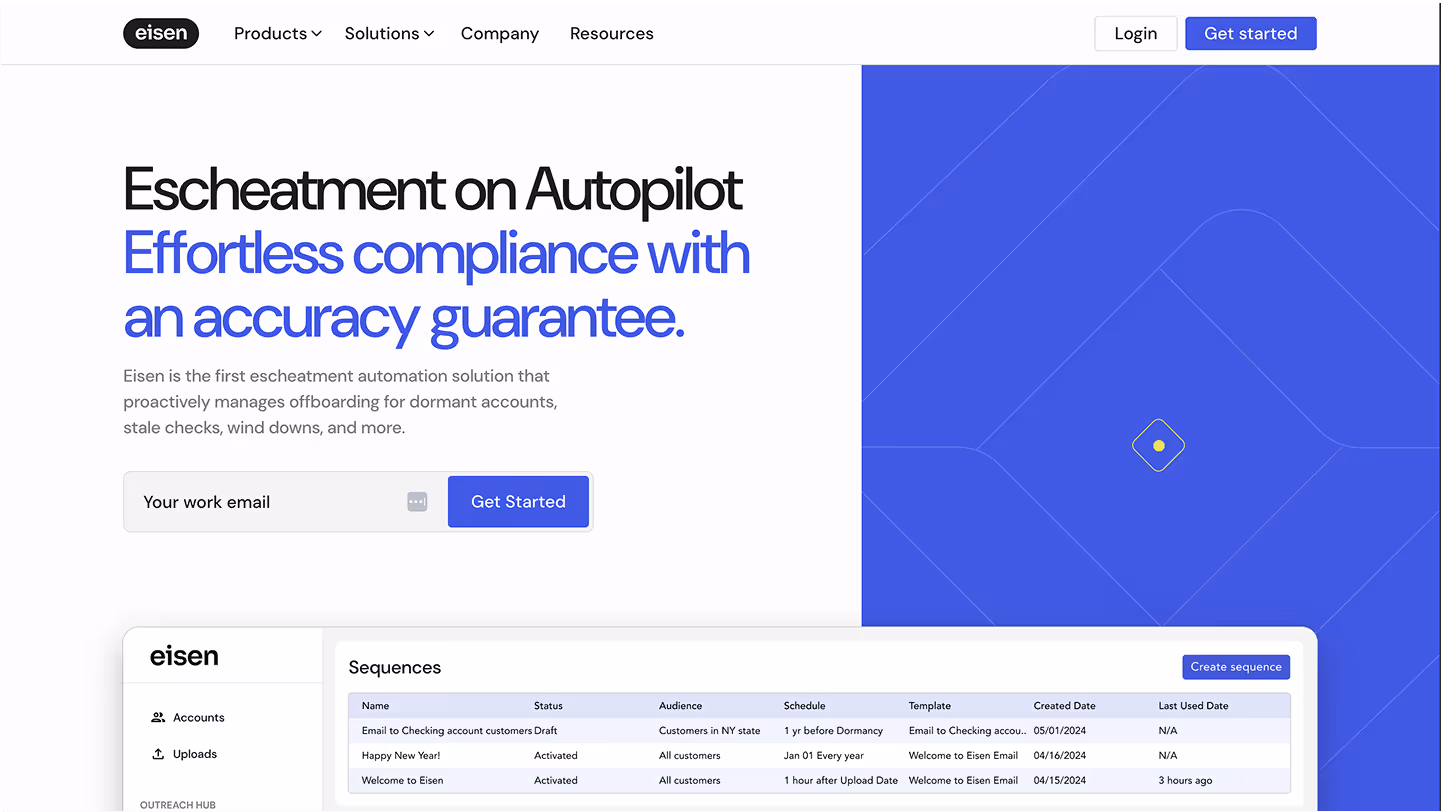Screen dimensions: 1441x812
Task: Click the Jan 01 Every year schedule
Action: 824,756
